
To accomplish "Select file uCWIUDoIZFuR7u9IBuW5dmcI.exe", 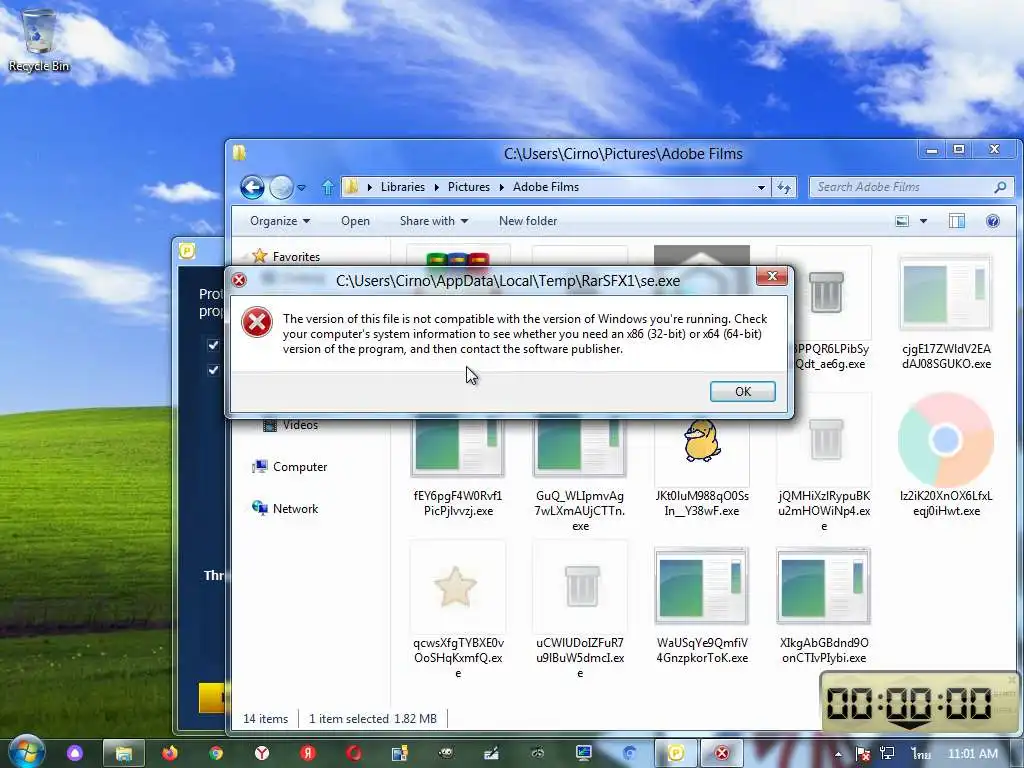I will [x=580, y=611].
